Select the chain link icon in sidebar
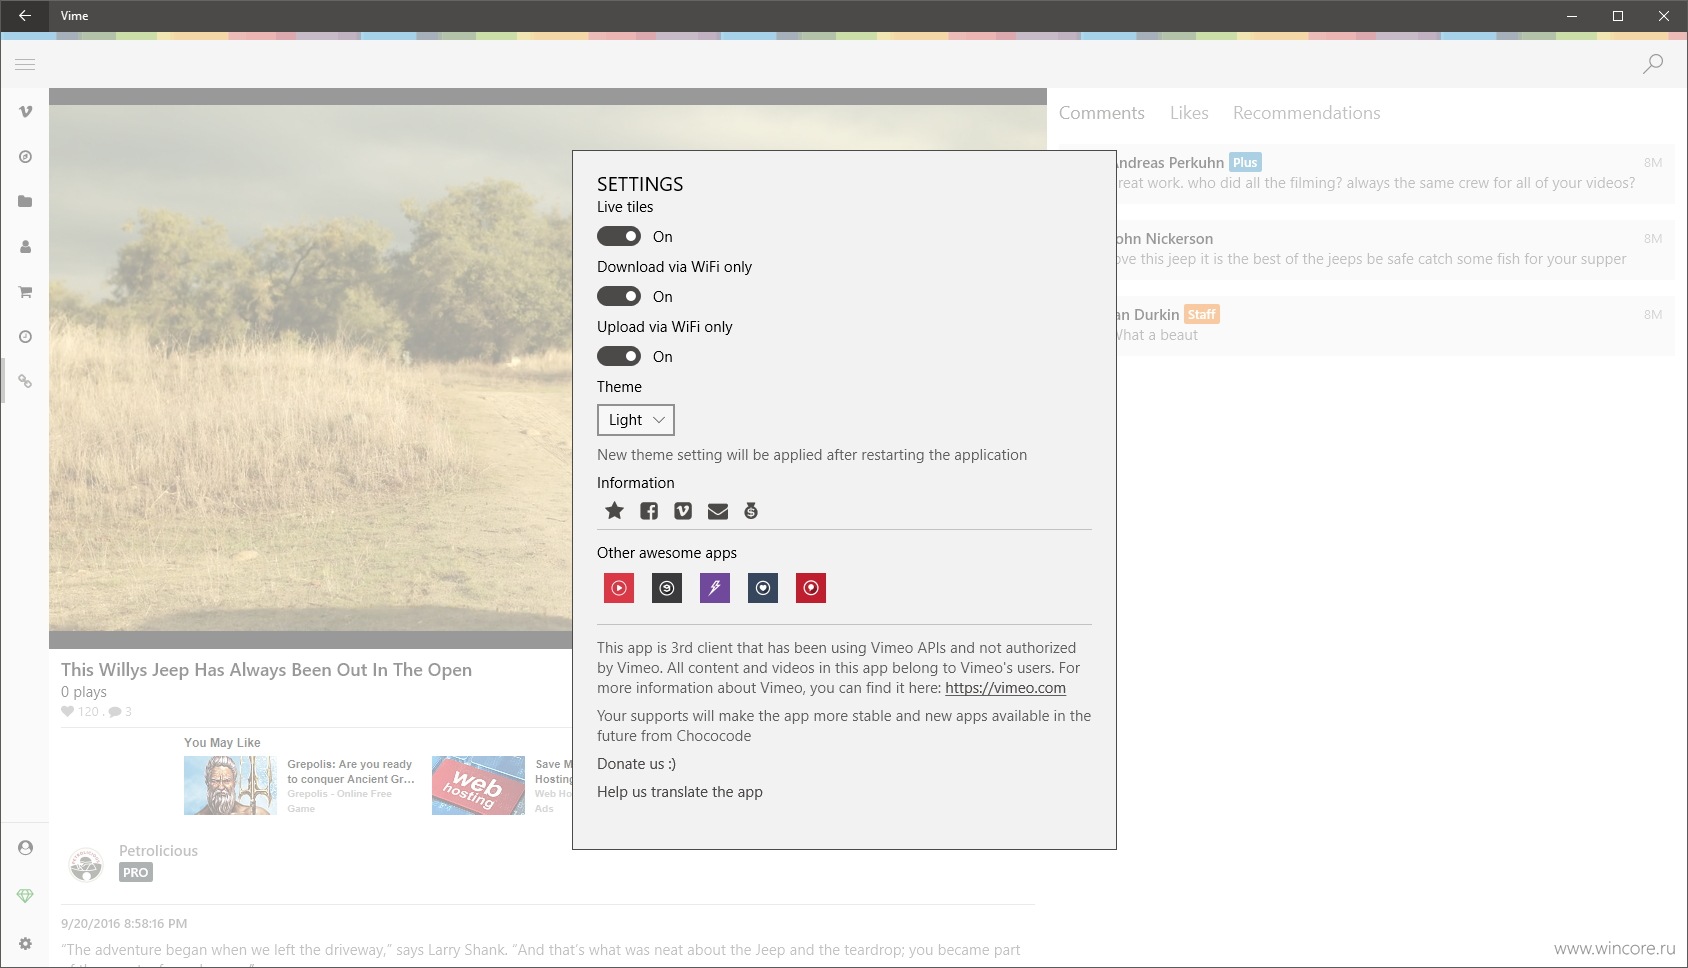 [26, 381]
